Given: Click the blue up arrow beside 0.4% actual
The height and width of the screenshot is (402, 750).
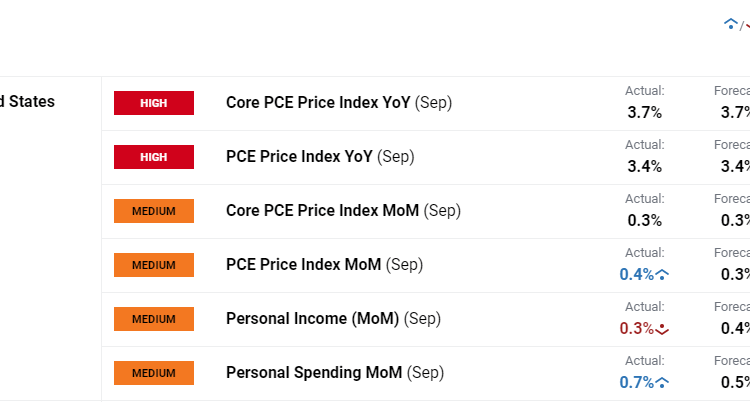Looking at the screenshot, I should pos(662,275).
